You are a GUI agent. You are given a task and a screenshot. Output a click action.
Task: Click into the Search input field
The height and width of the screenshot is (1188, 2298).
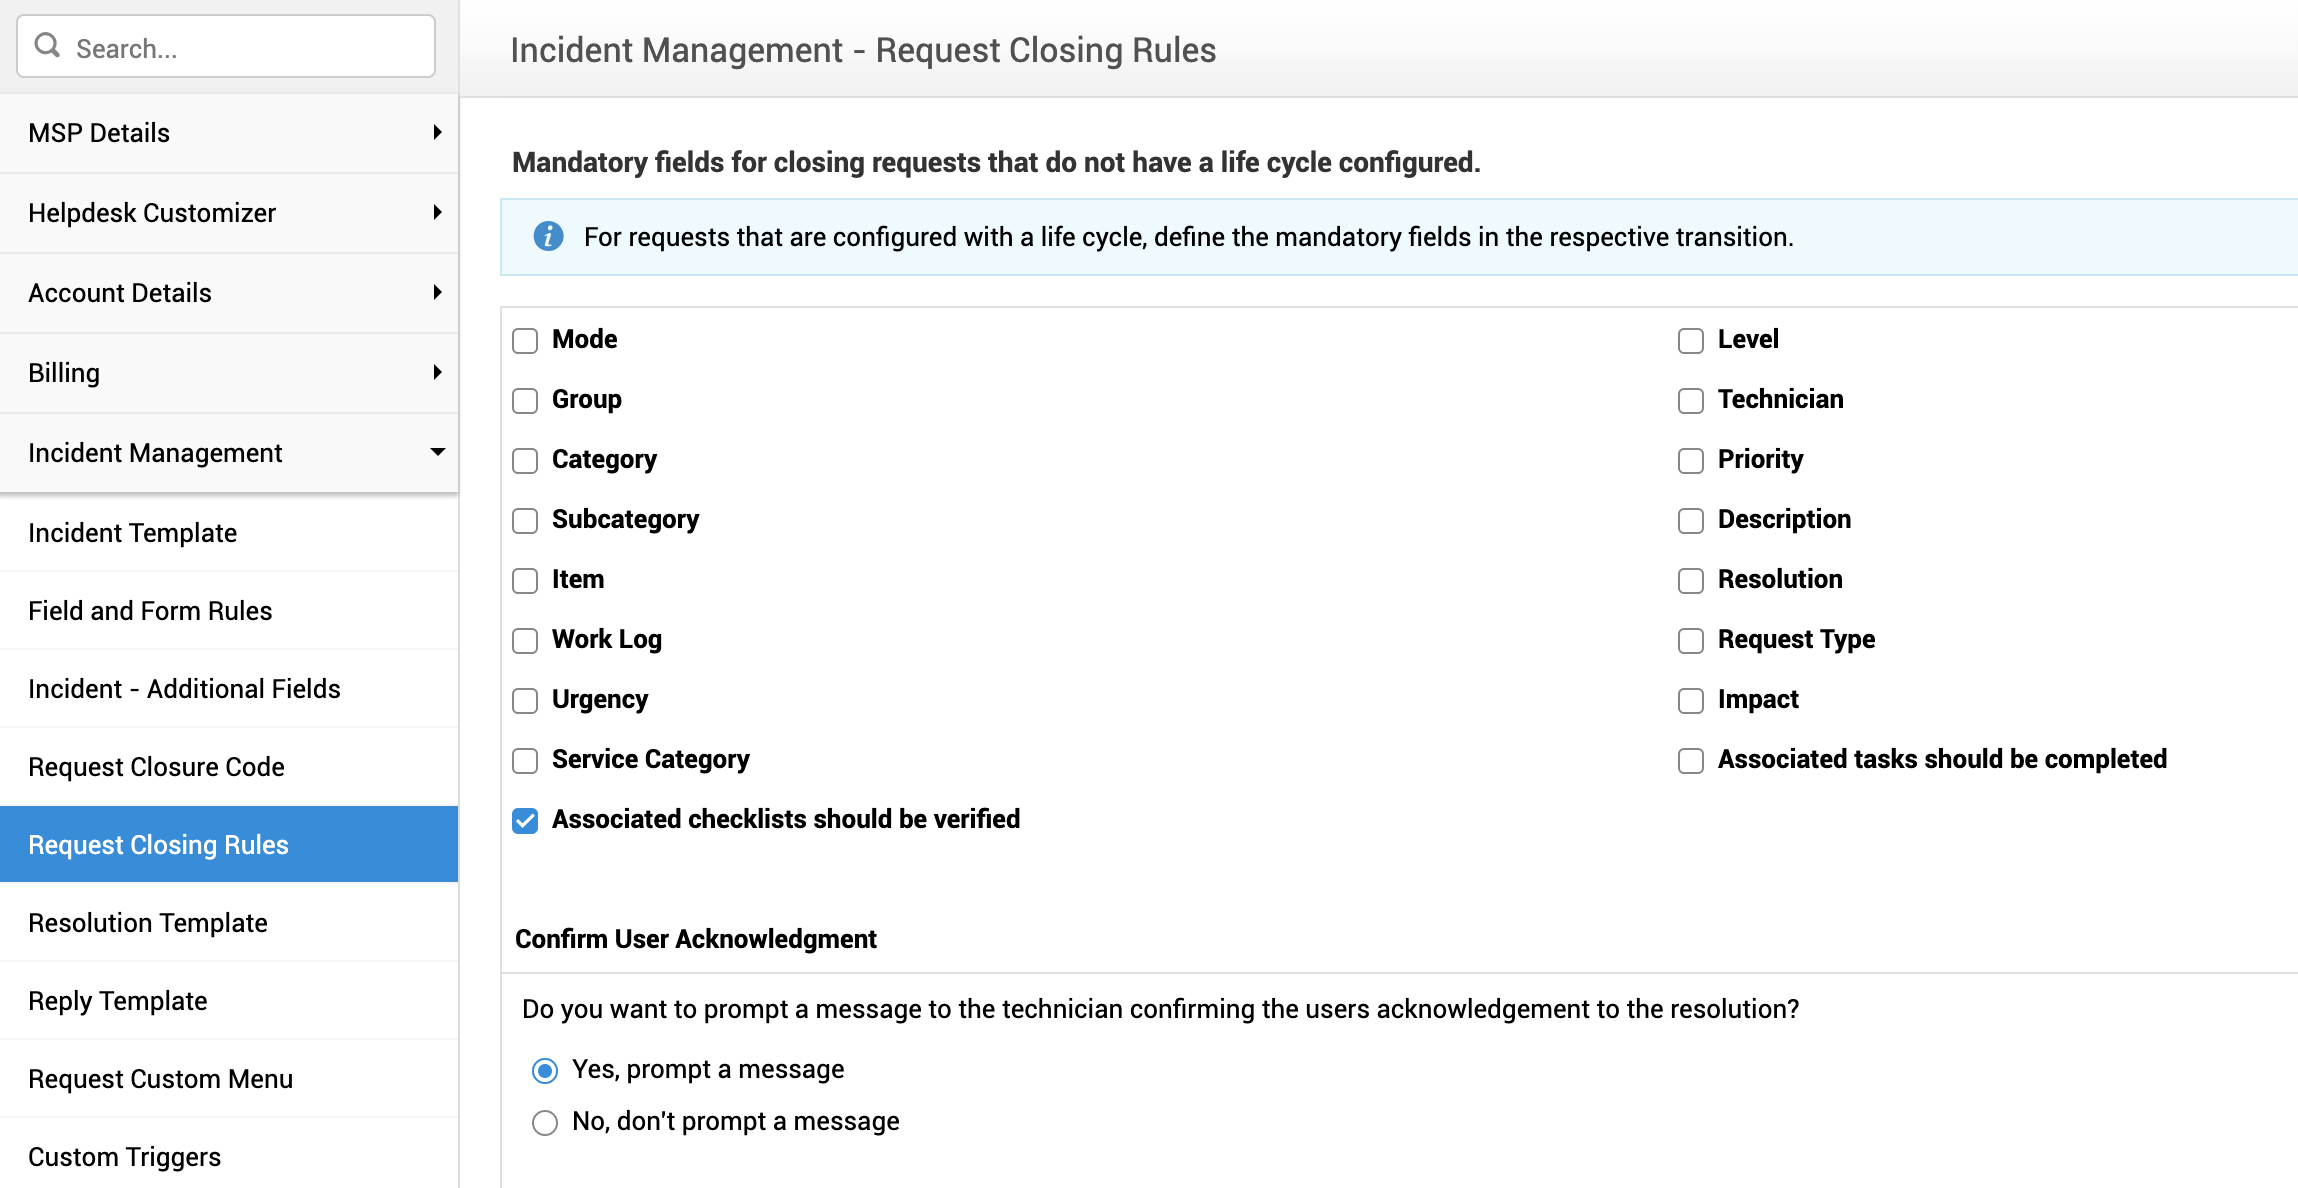(250, 48)
